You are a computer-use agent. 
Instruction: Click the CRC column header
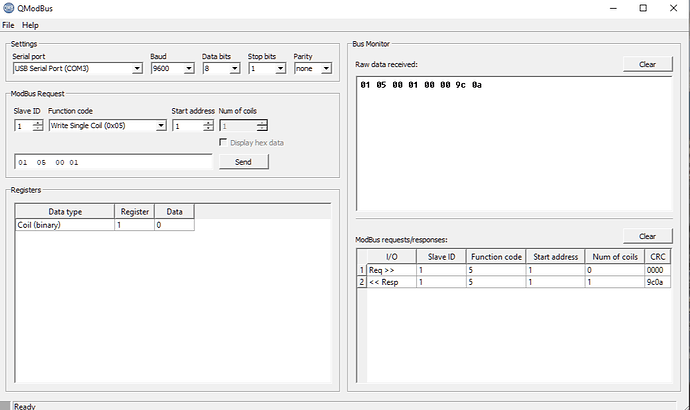click(656, 257)
